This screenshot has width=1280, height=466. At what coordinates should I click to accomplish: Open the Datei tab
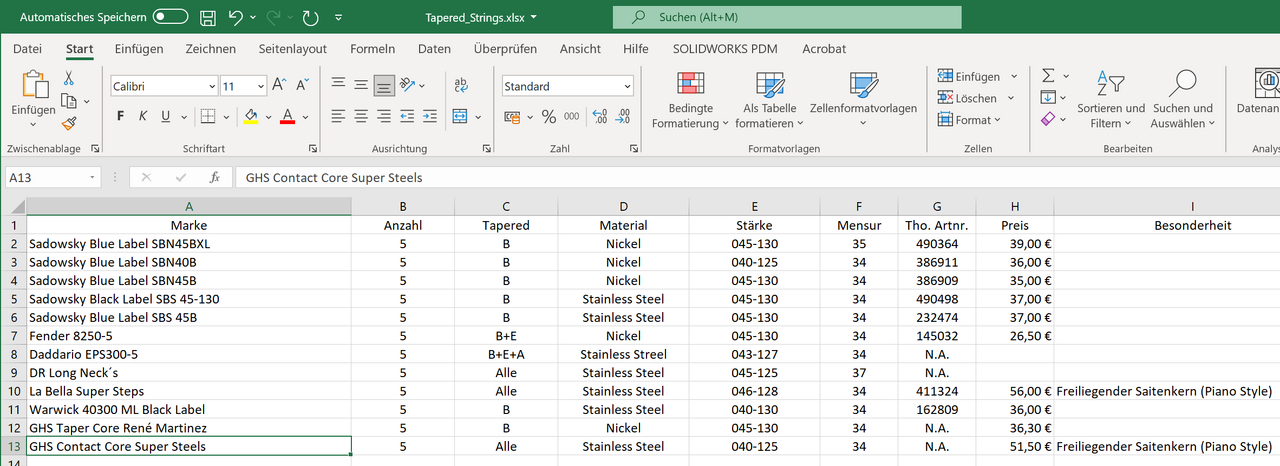pos(28,48)
